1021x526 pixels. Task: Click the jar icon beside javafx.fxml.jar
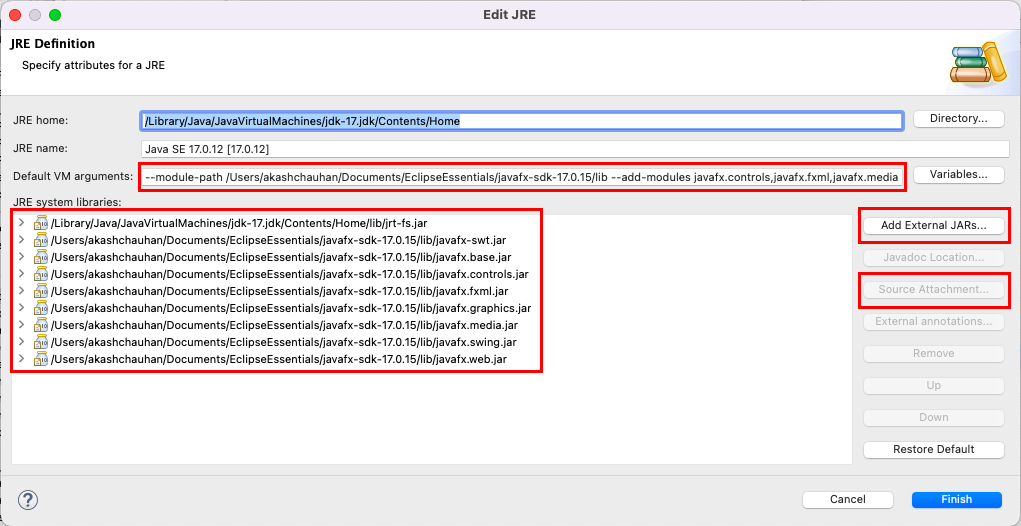coord(42,290)
